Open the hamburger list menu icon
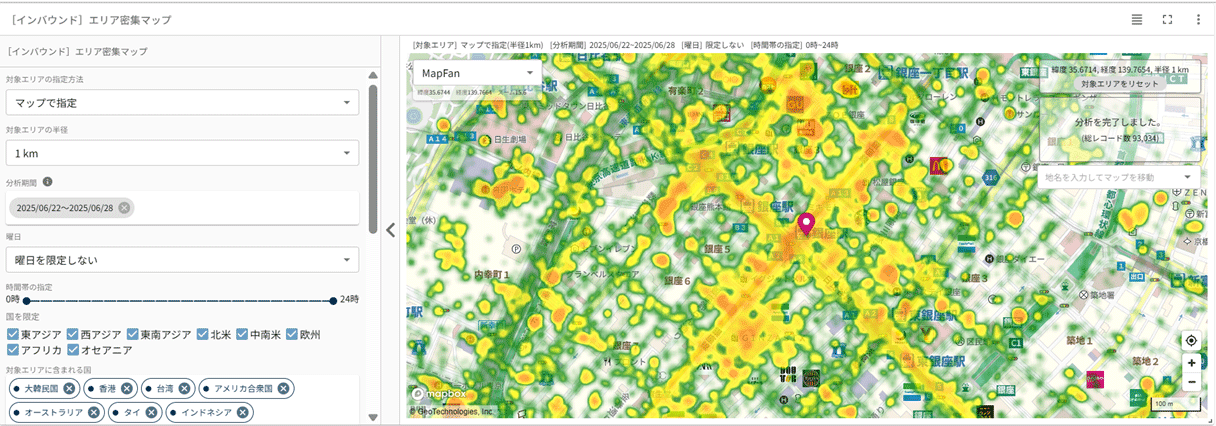This screenshot has width=1216, height=426. tap(1137, 19)
